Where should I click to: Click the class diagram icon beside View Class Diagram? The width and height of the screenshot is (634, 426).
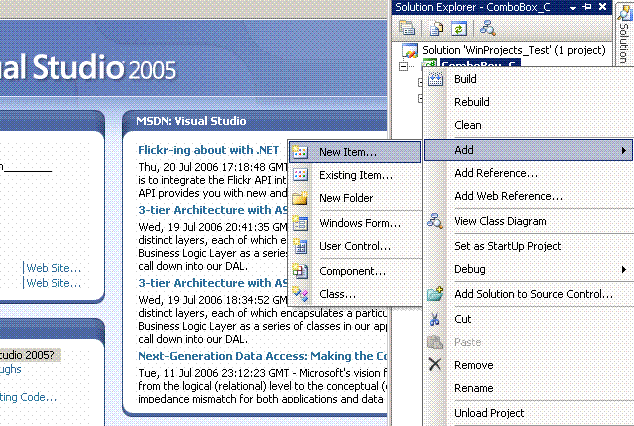click(x=435, y=221)
